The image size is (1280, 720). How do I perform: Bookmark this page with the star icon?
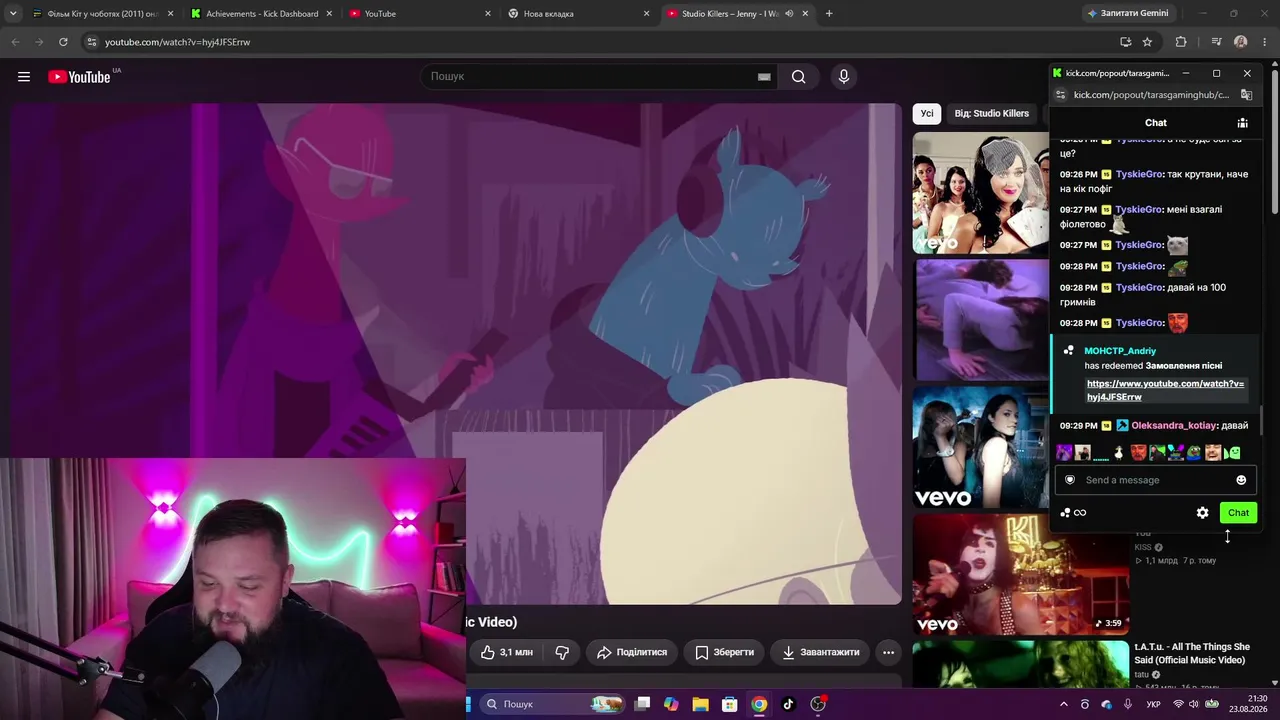tap(1147, 42)
